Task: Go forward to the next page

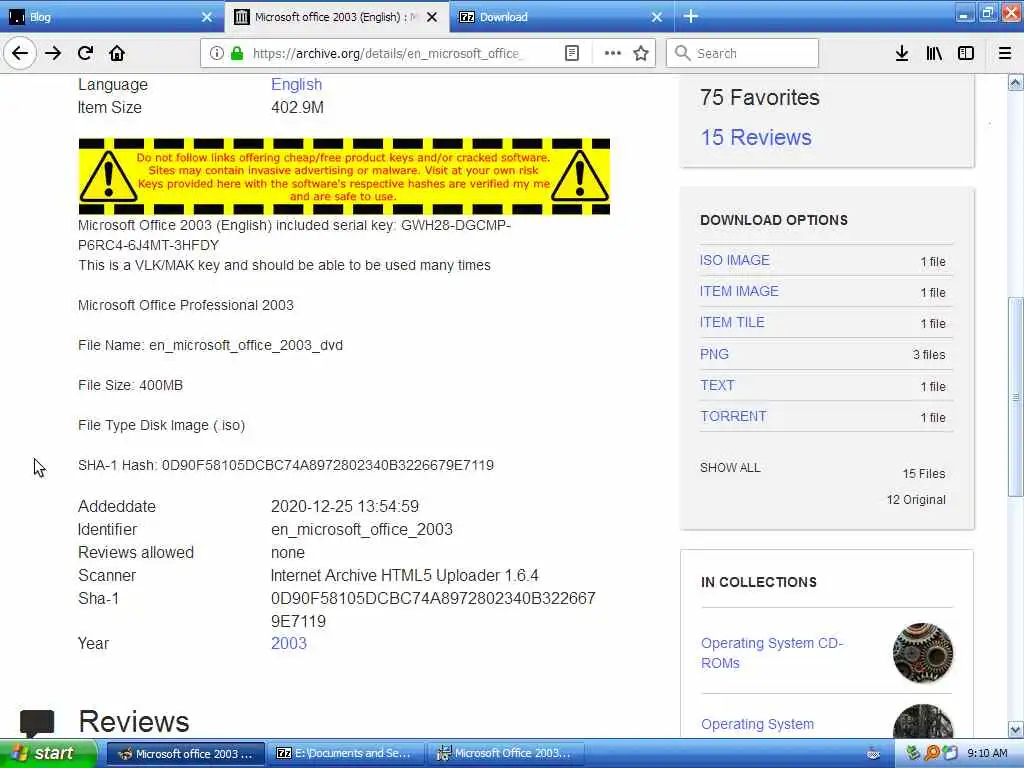Action: pyautogui.click(x=53, y=53)
